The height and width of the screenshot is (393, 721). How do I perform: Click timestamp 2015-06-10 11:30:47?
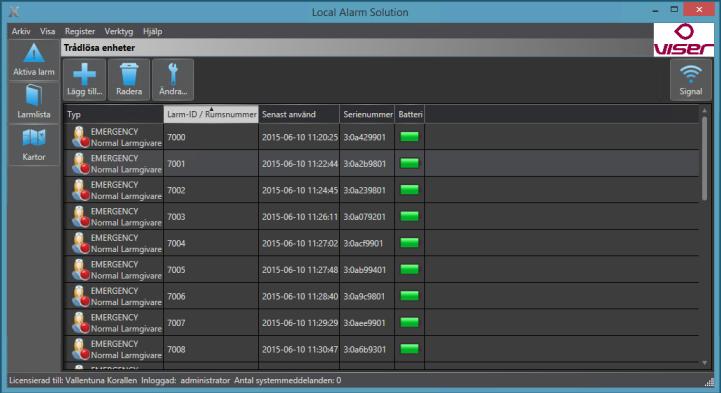pyautogui.click(x=300, y=349)
